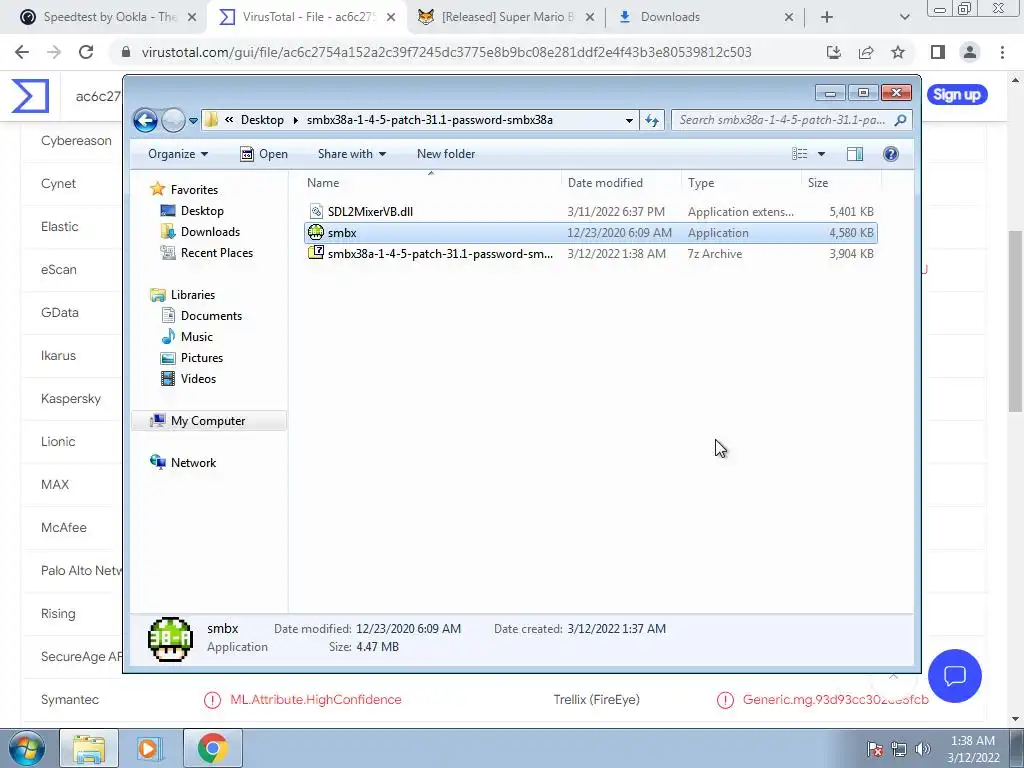Sort files by the Name column
This screenshot has width=1024, height=768.
click(x=431, y=183)
